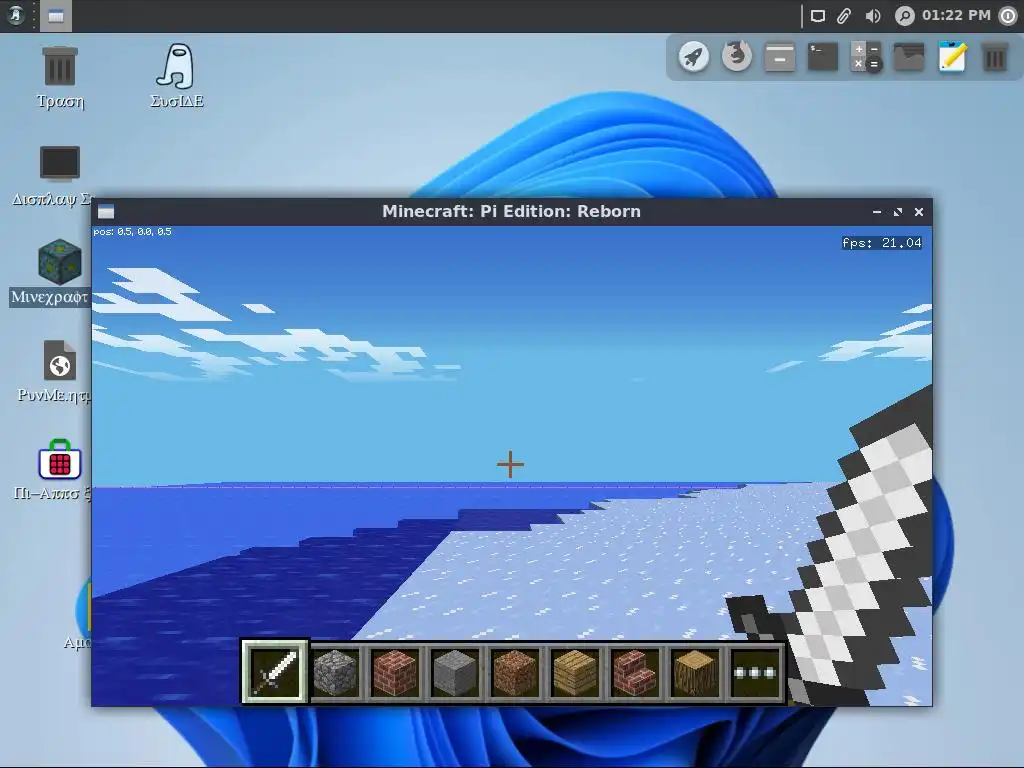The height and width of the screenshot is (768, 1024).
Task: Click the Minecraft: Pi Edition: Reborn title text
Action: (511, 212)
